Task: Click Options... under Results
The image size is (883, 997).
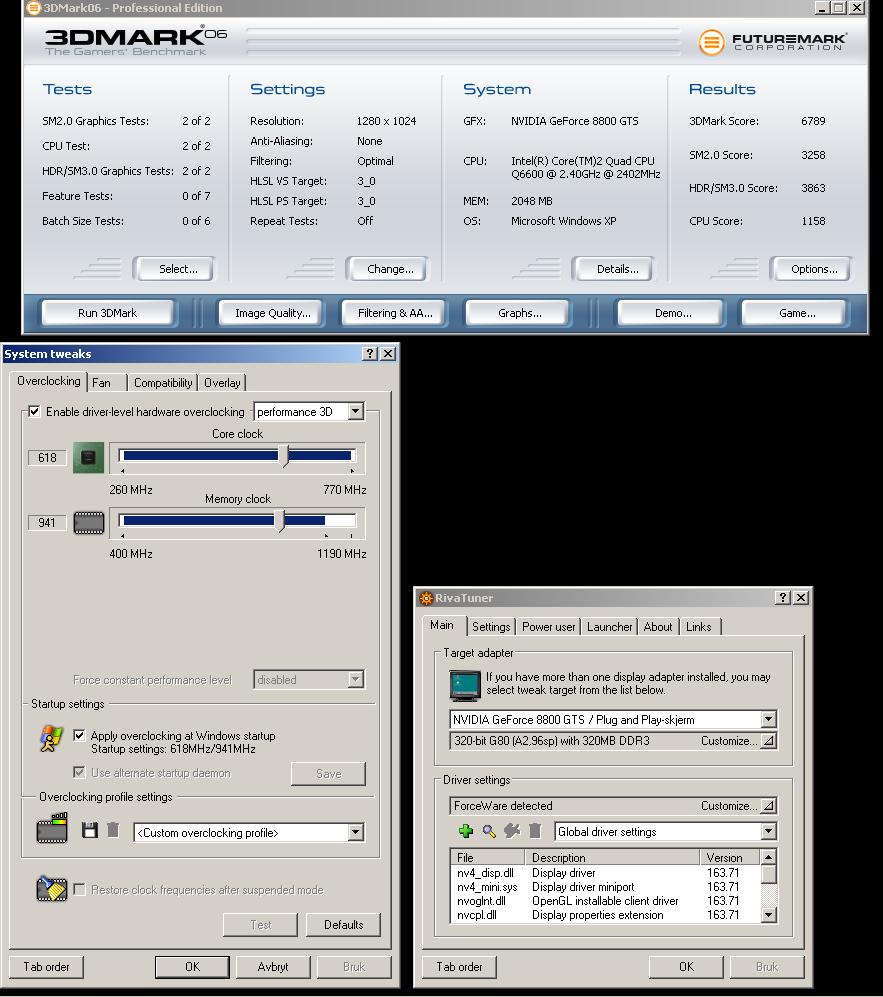Action: coord(811,269)
